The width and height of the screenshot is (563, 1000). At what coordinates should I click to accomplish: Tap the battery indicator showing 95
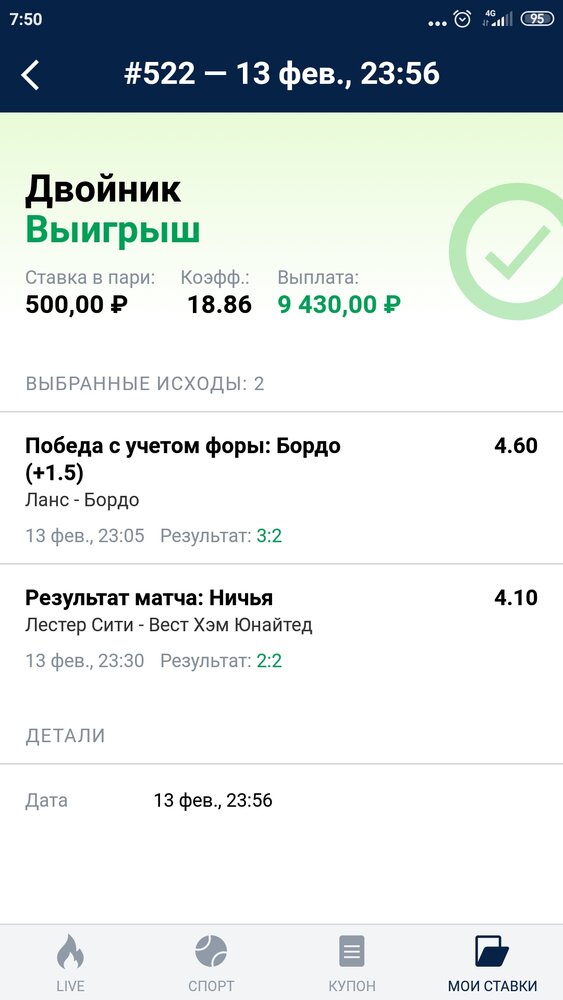pyautogui.click(x=537, y=19)
